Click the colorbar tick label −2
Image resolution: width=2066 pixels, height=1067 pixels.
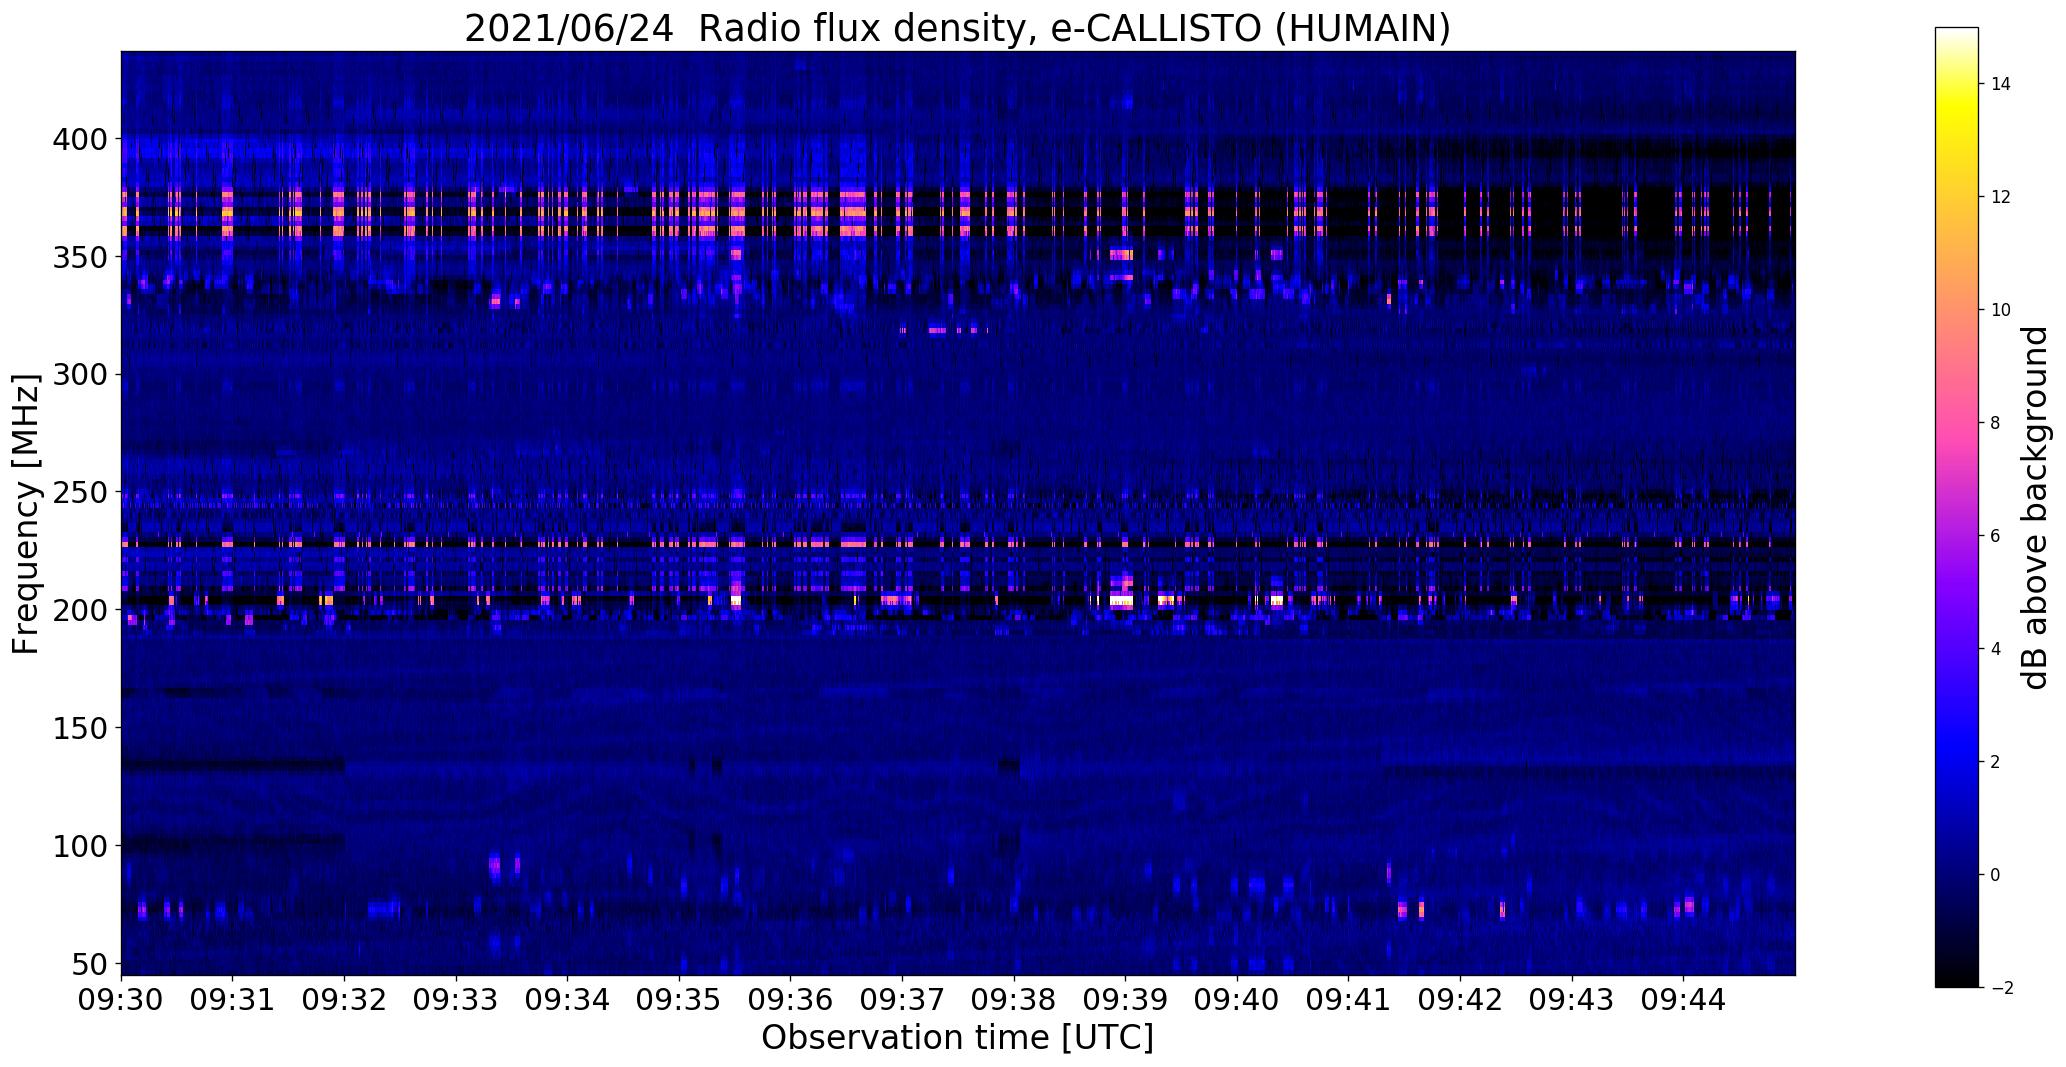2001,988
